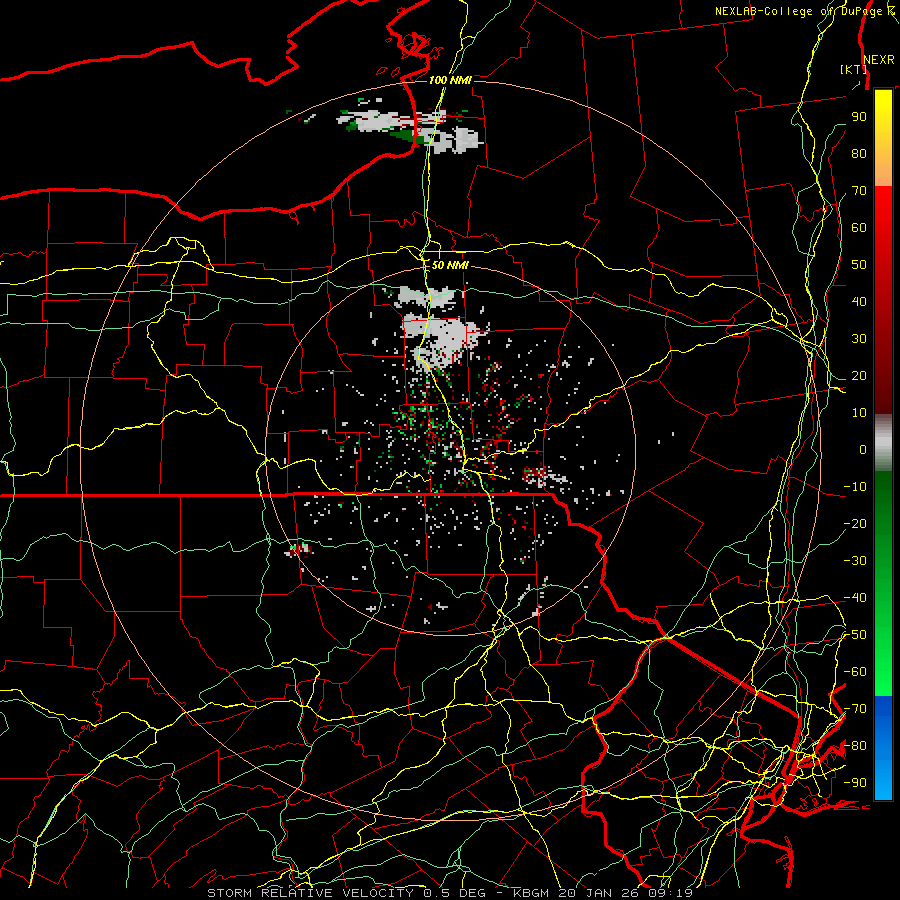
Task: Click the -40 value on velocity scale
Action: point(855,598)
